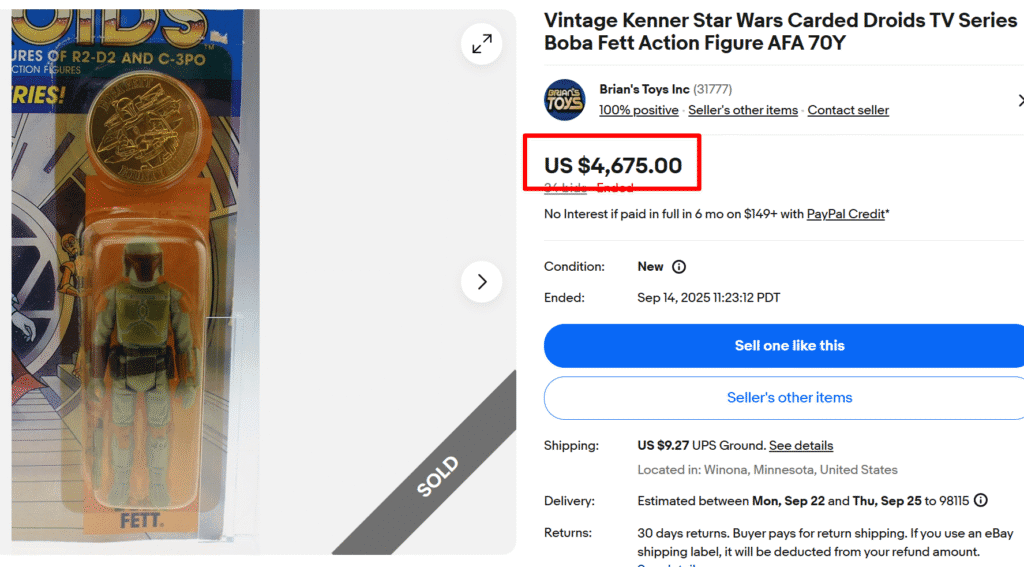
Task: Expand the product image to fullscreen
Action: point(482,44)
